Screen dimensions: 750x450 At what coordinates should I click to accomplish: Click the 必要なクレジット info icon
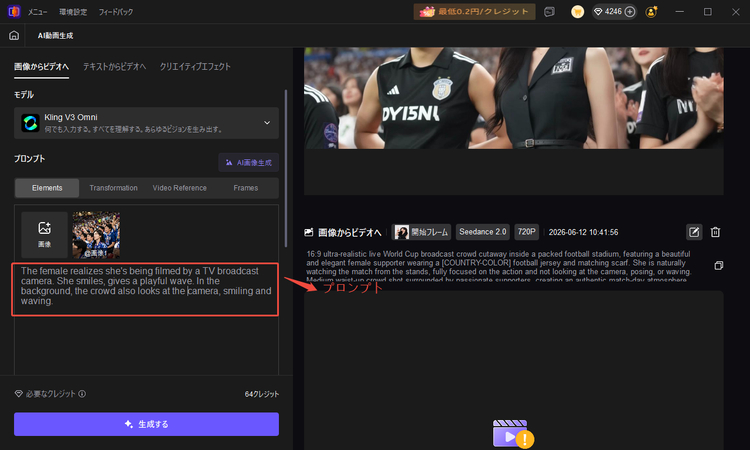82,394
